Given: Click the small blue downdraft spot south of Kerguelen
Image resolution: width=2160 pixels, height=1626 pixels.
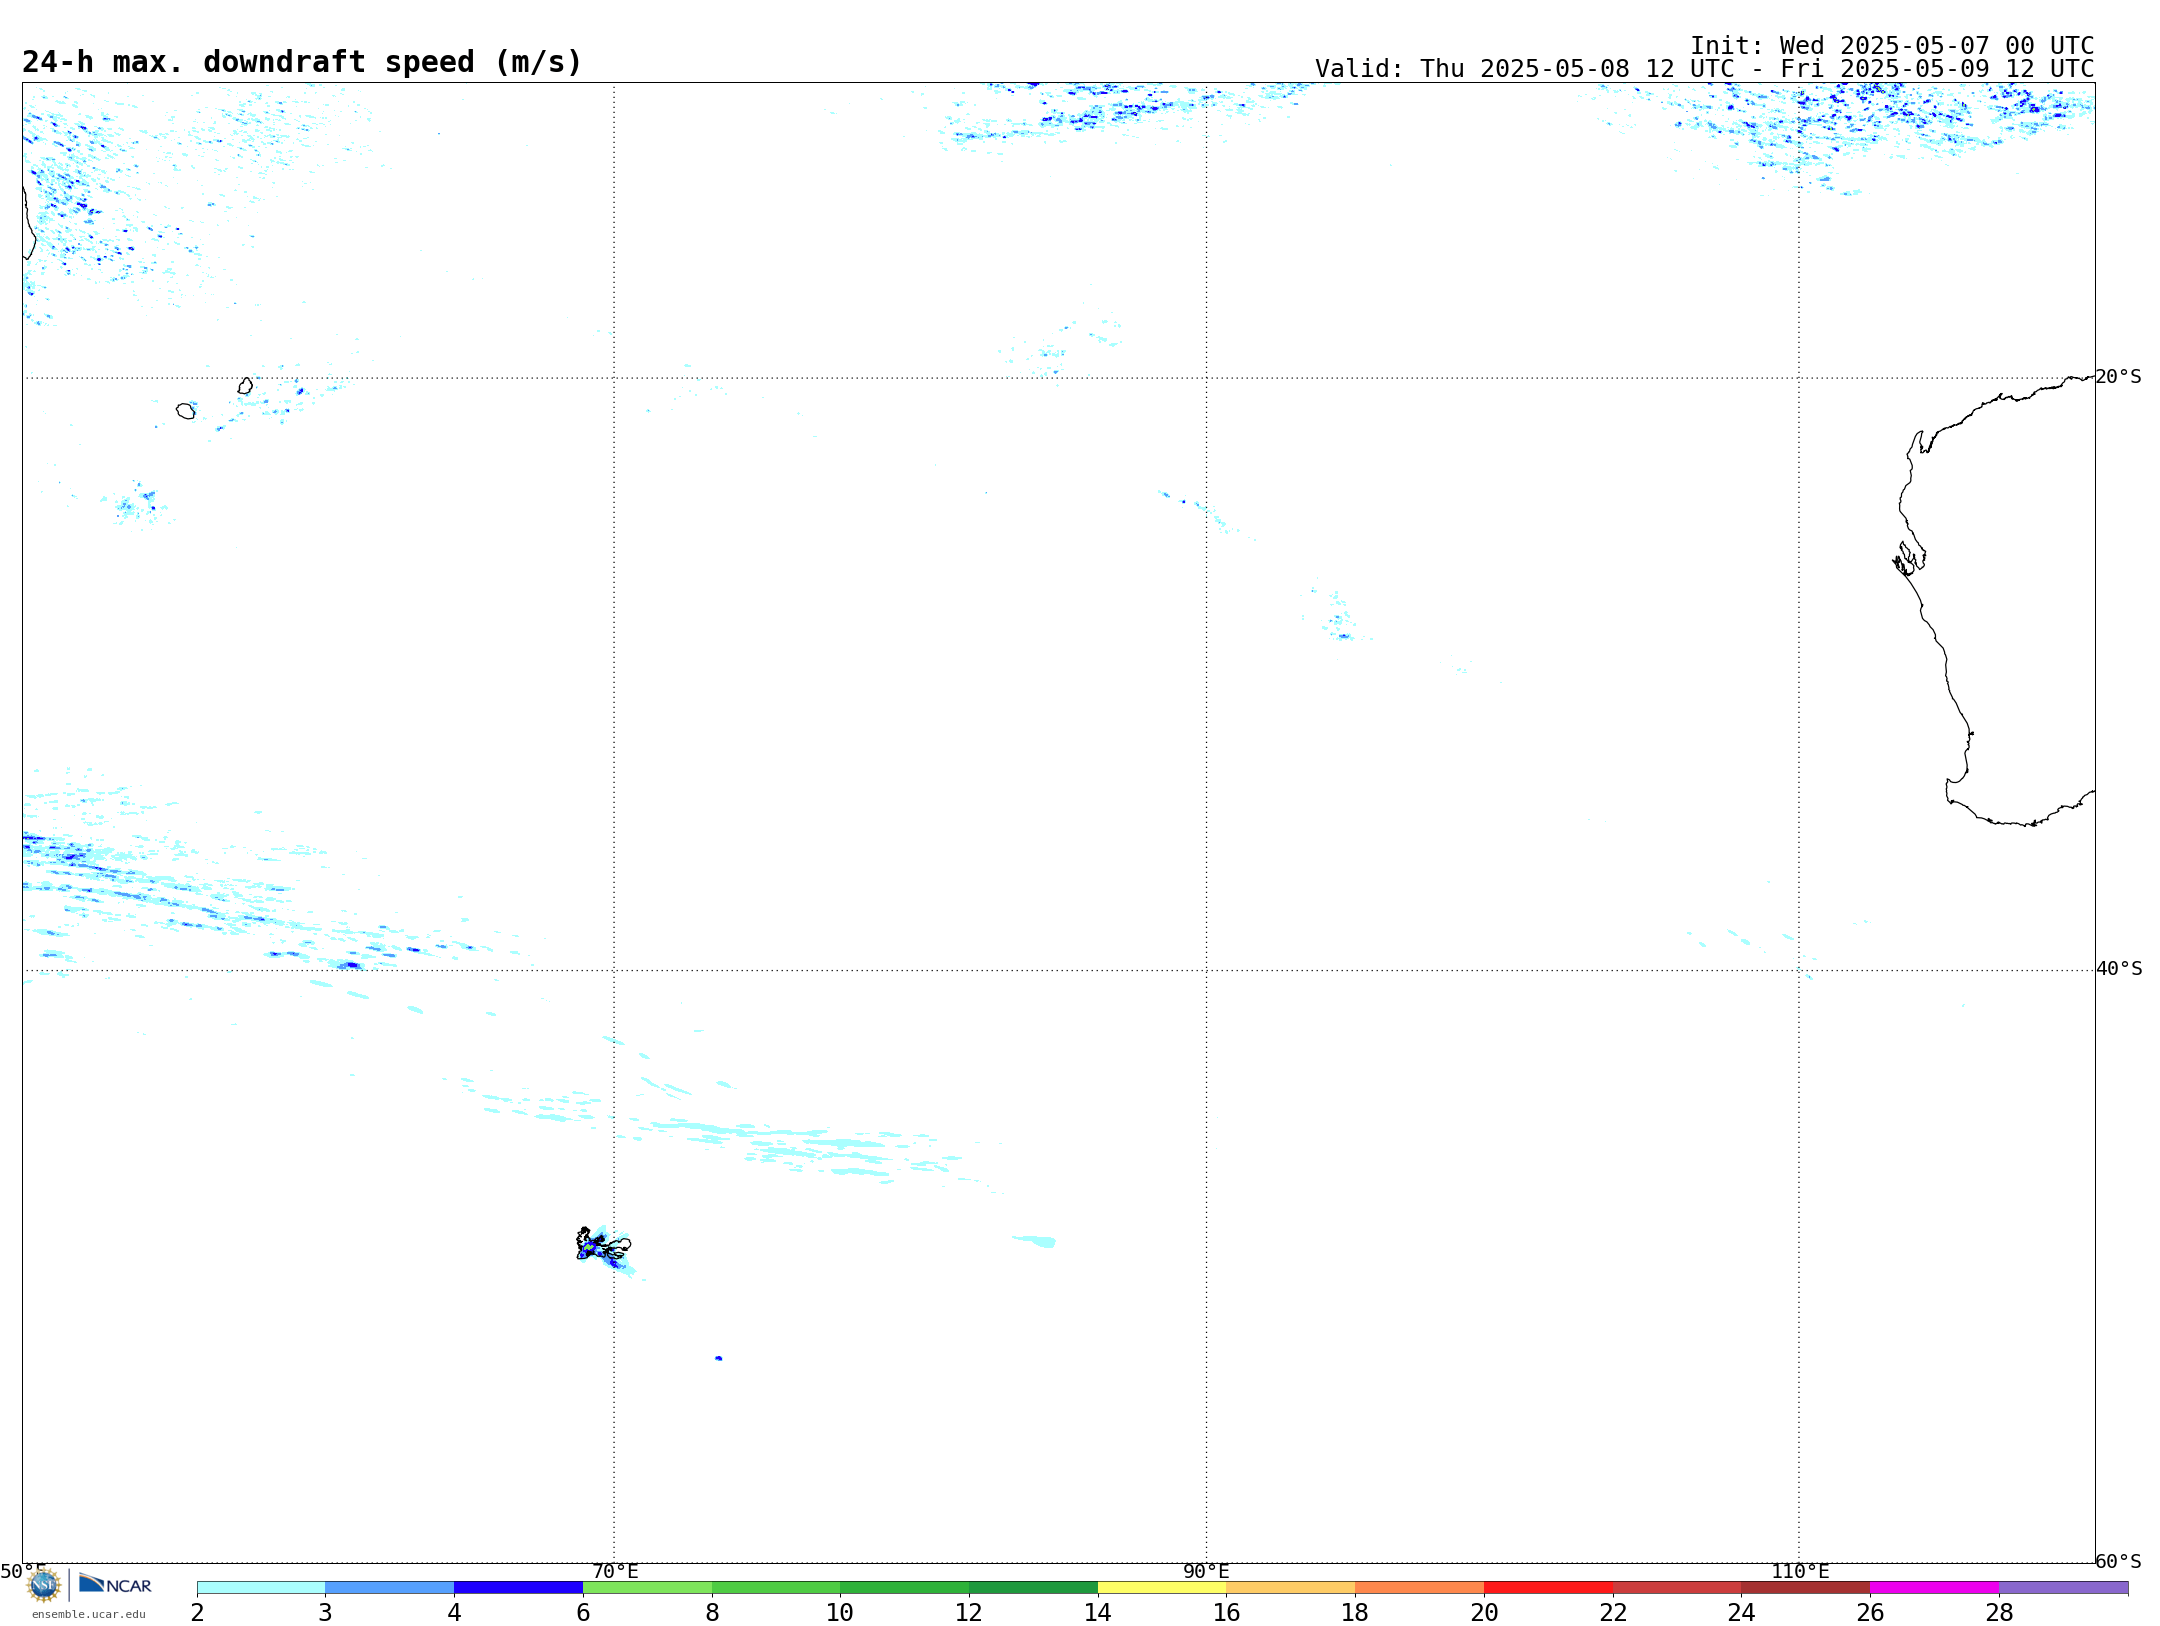Looking at the screenshot, I should 718,1358.
